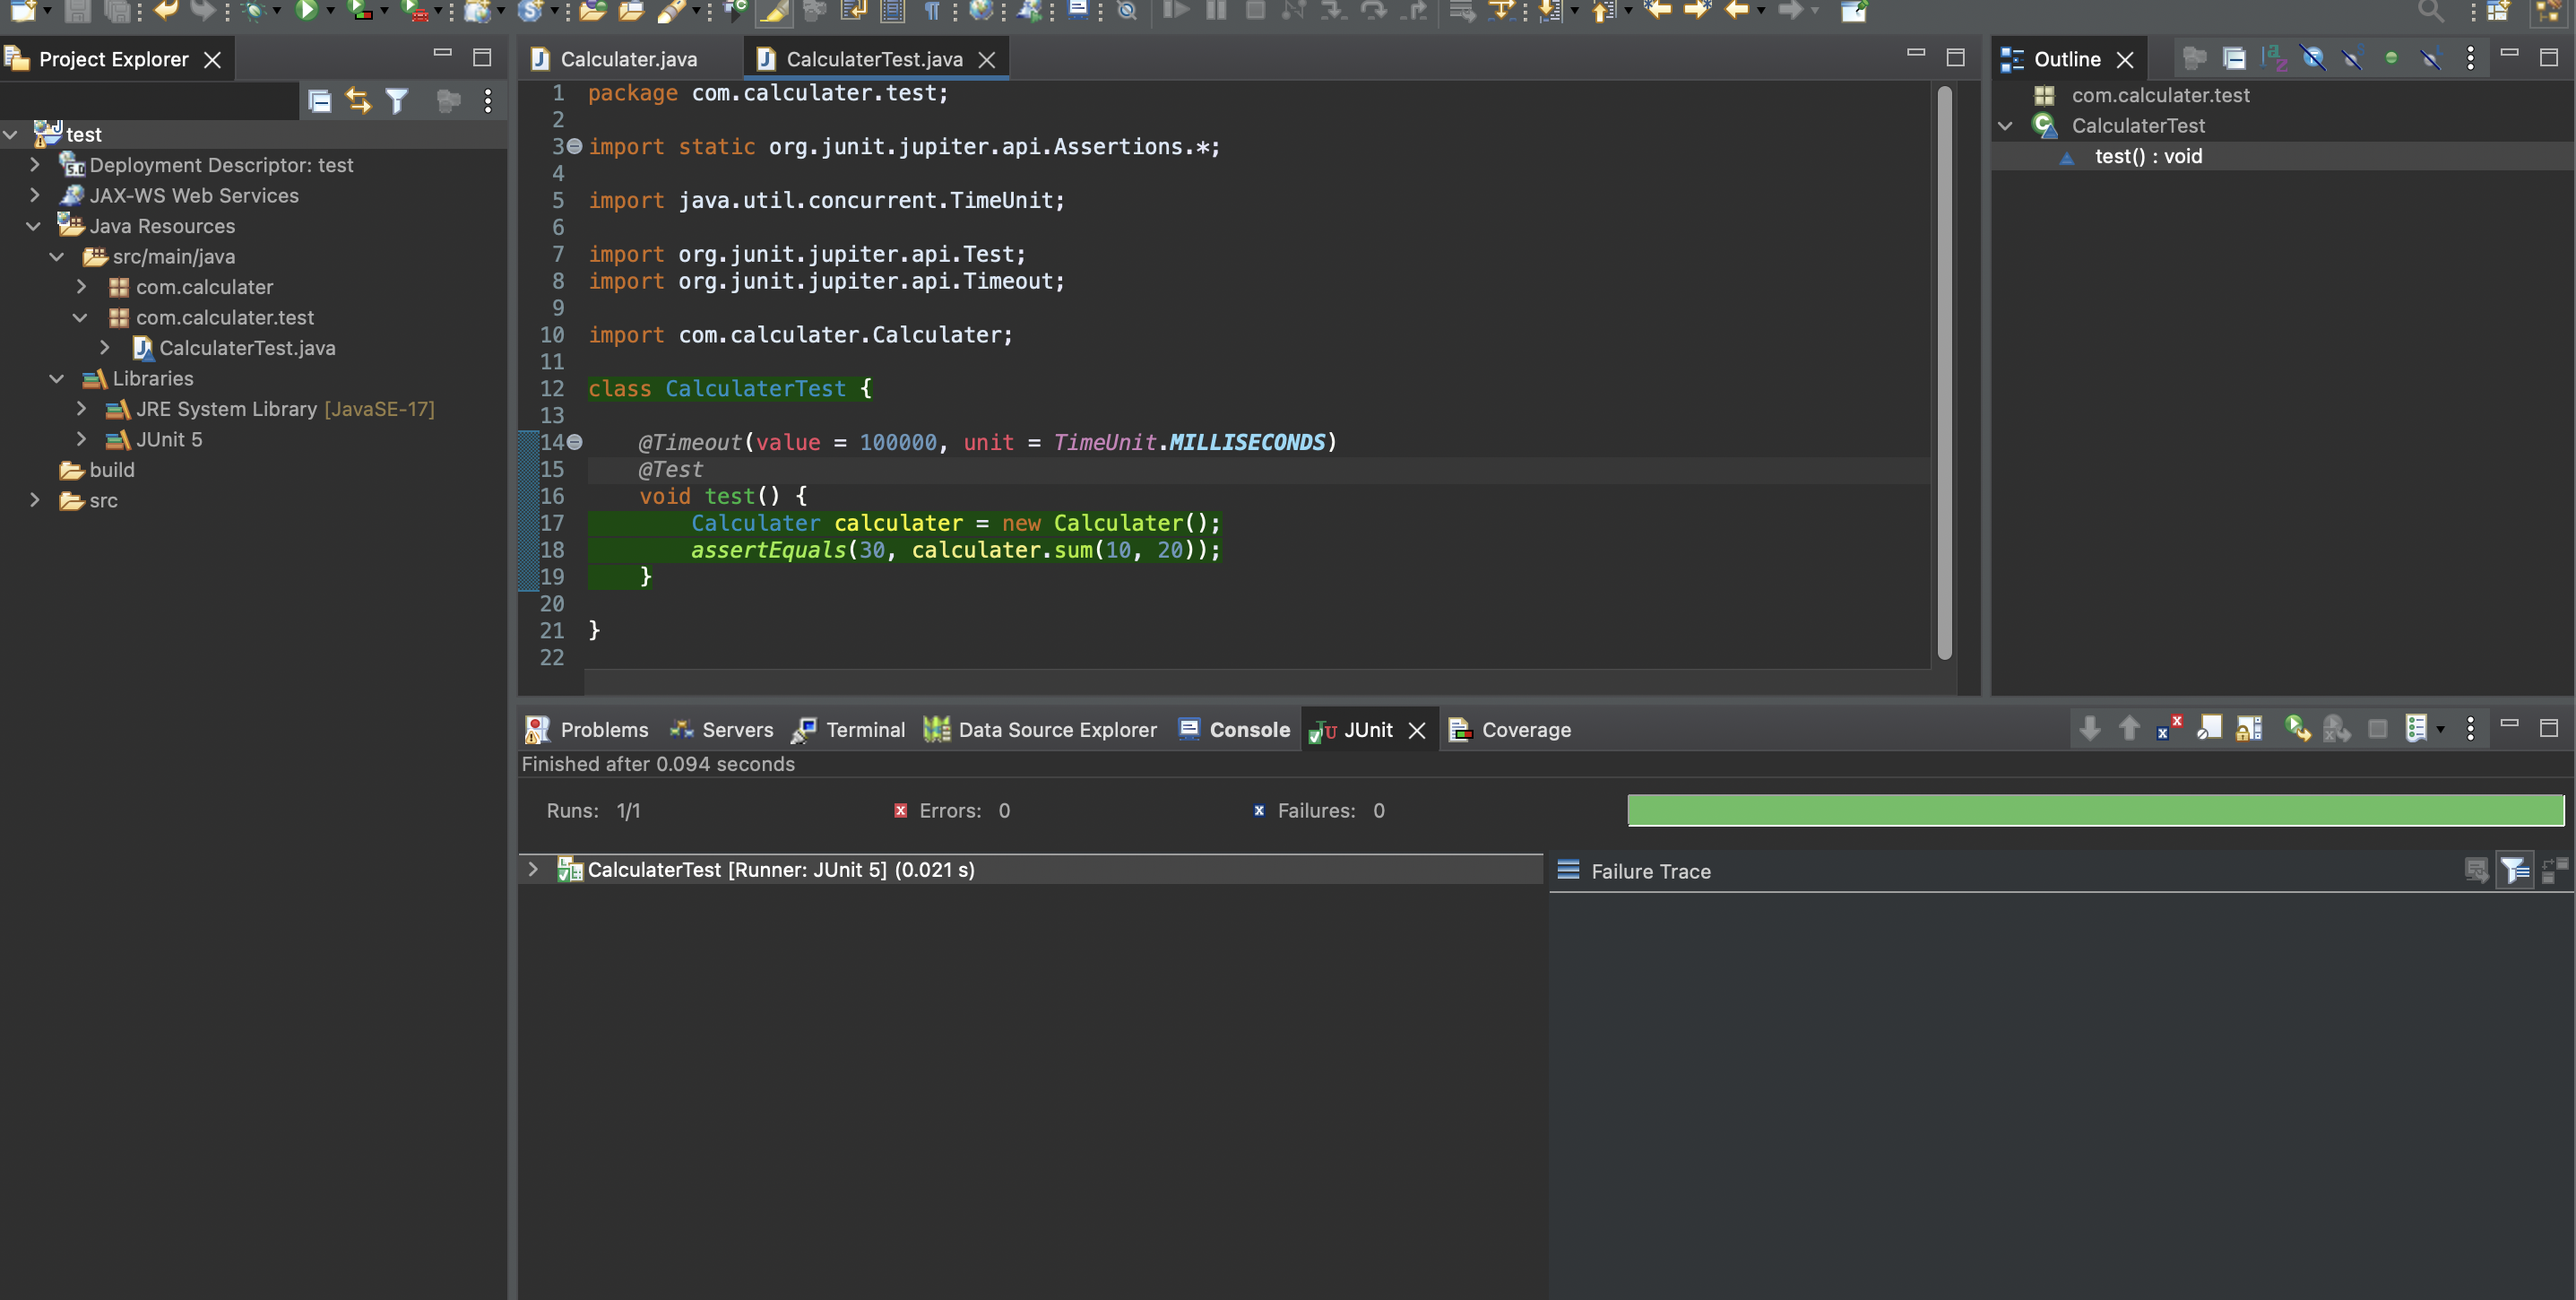Click the main toolbar Run button

[307, 11]
